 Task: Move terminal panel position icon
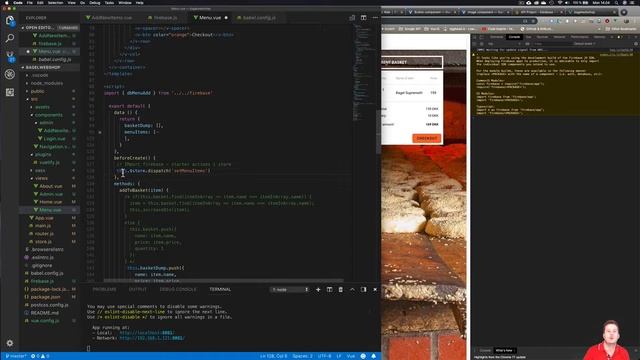click(x=363, y=289)
